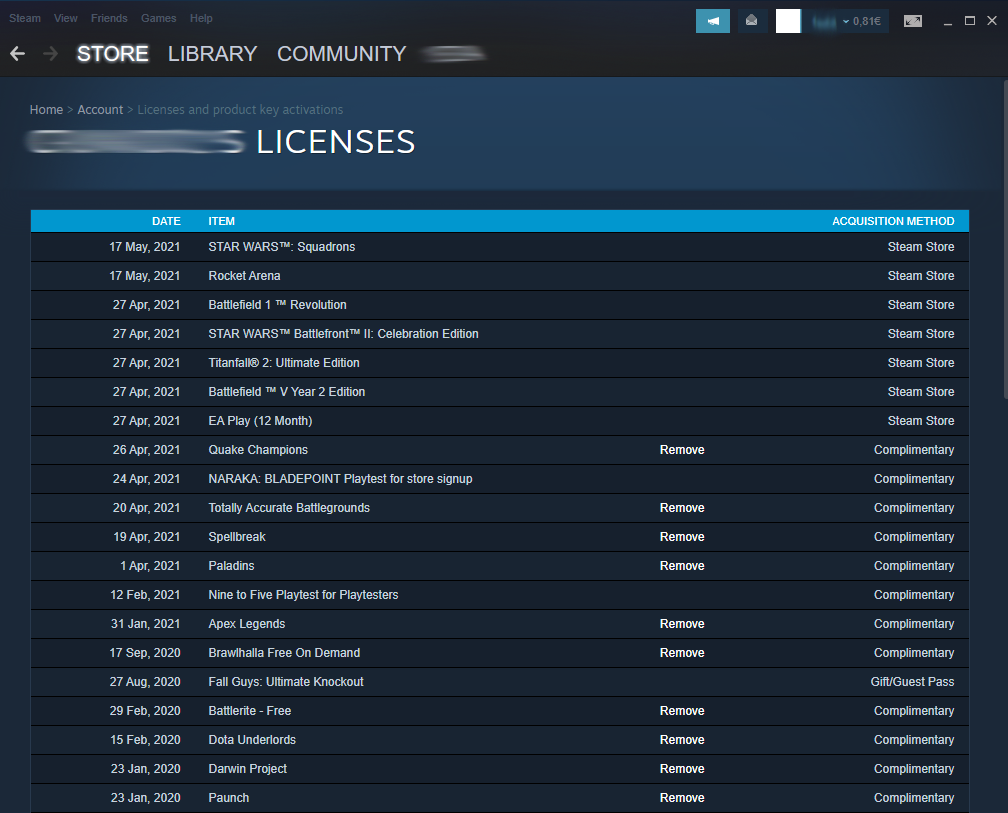Viewport: 1008px width, 813px height.
Task: Open the Steam menu
Action: (x=25, y=18)
